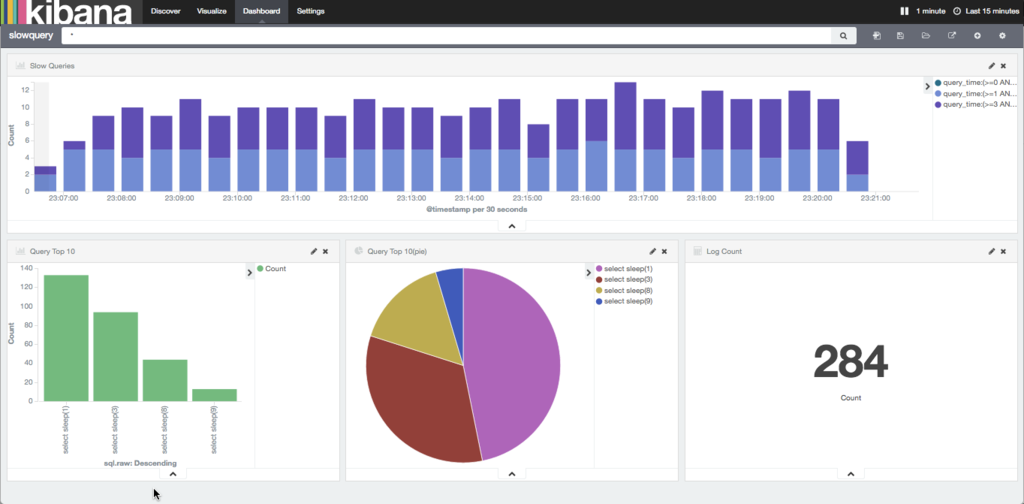Click the 284 log count metric
The height and width of the screenshot is (504, 1024).
click(850, 362)
